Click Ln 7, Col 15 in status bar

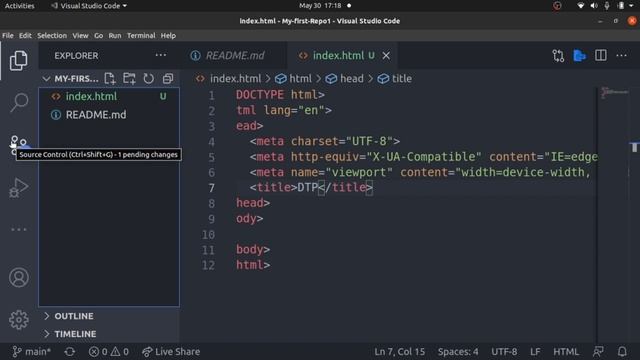tap(400, 351)
